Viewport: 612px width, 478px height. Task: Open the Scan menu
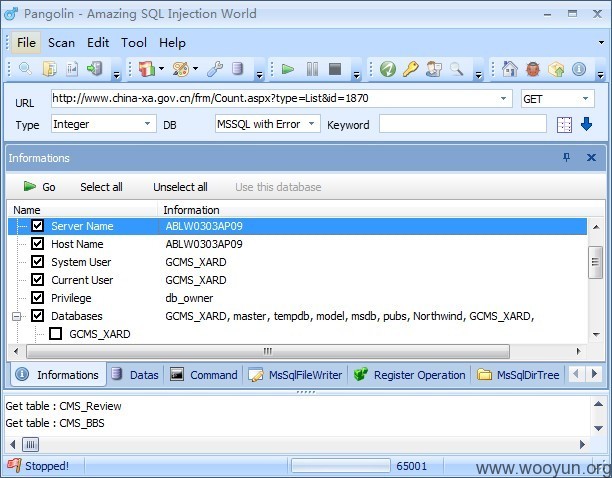(x=61, y=43)
